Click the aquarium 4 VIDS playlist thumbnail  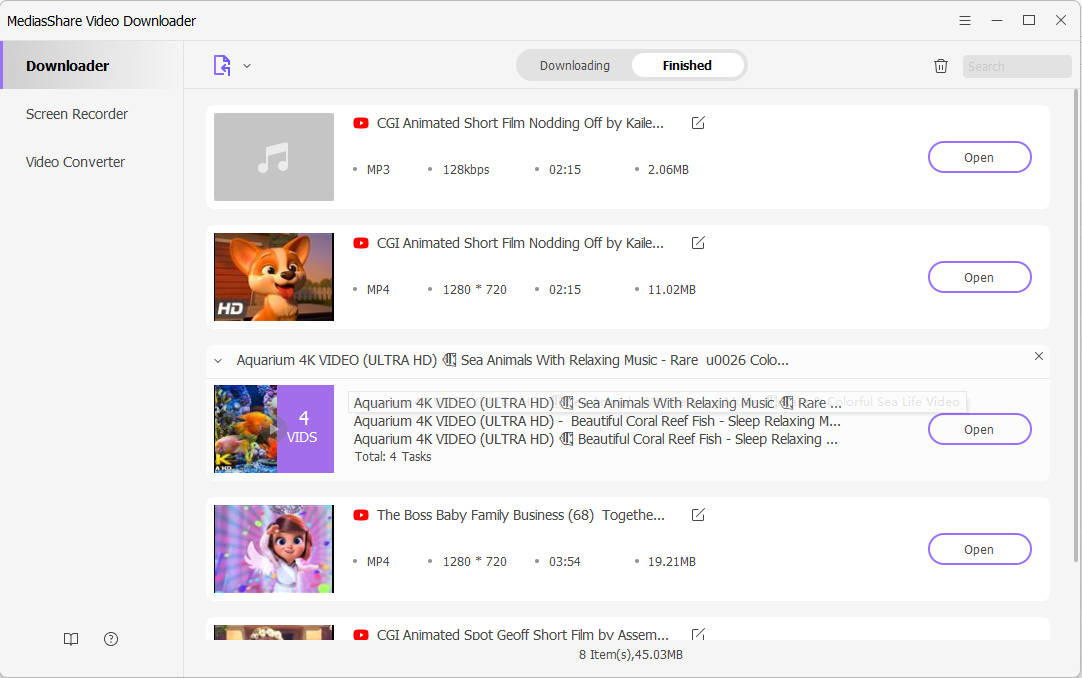point(274,429)
